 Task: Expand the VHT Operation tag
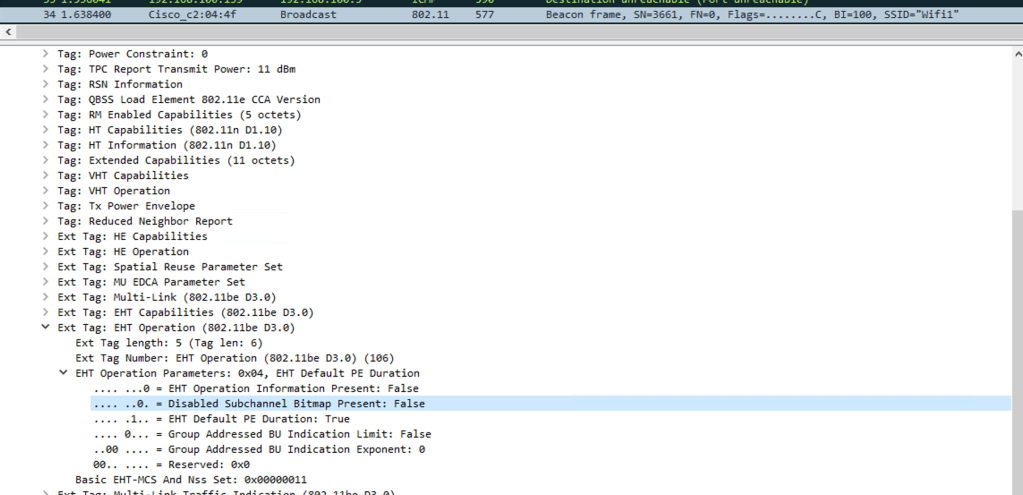point(46,191)
